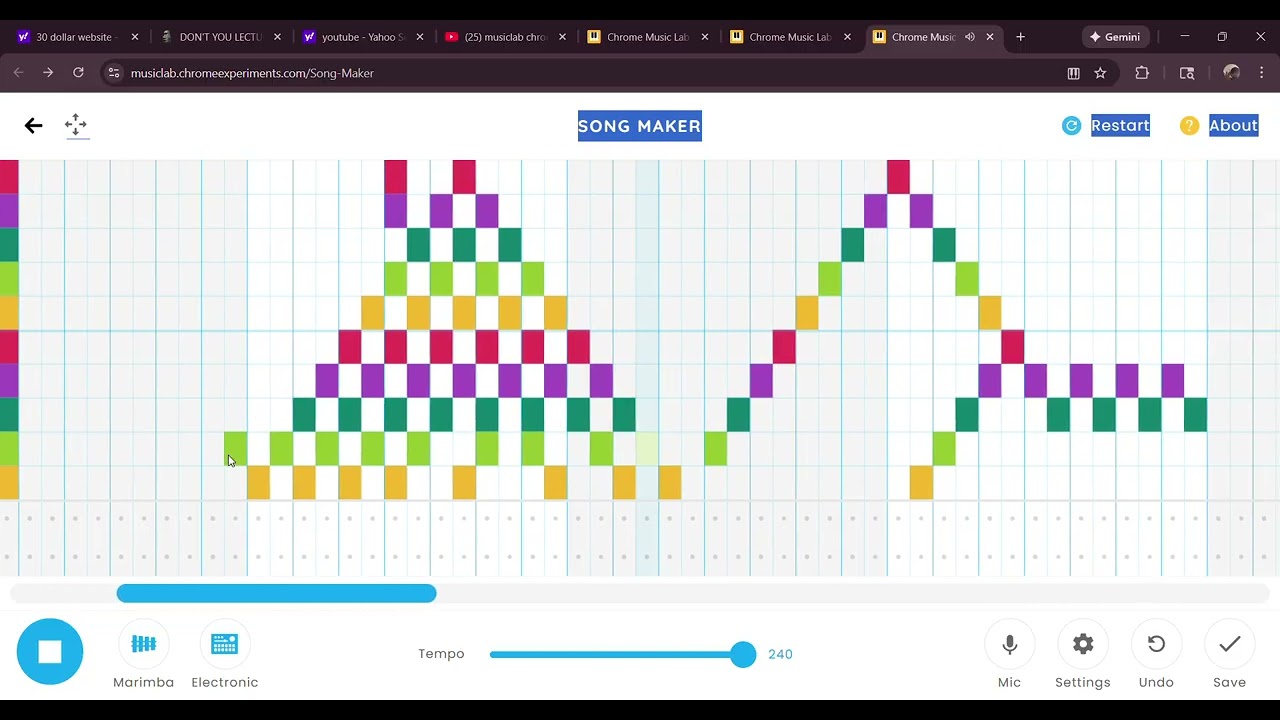This screenshot has height=720, width=1280.
Task: View site information icon in address bar
Action: [113, 73]
